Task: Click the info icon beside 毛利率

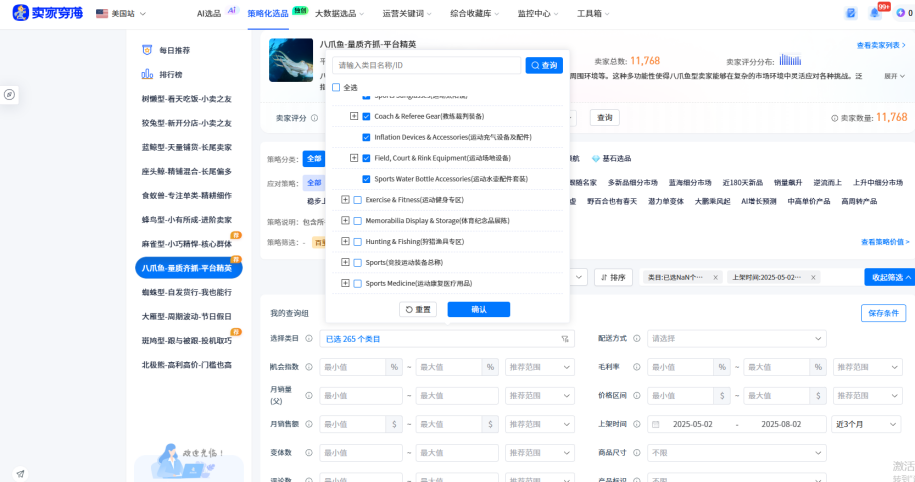Action: pyautogui.click(x=637, y=367)
